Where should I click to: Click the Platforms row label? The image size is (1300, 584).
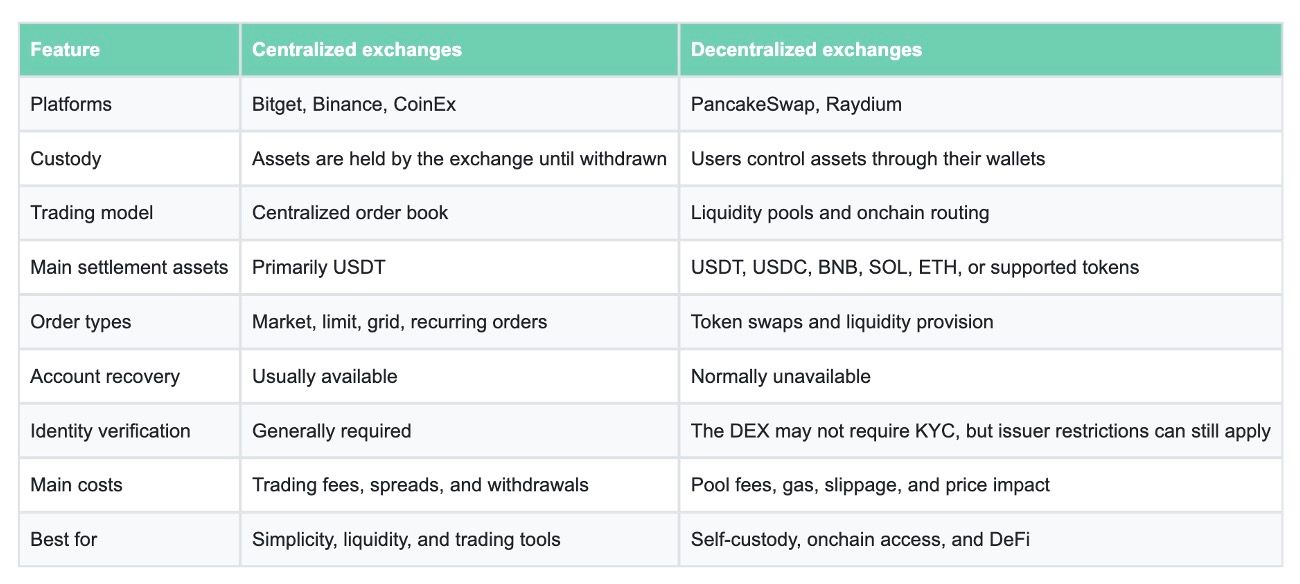pyautogui.click(x=129, y=104)
